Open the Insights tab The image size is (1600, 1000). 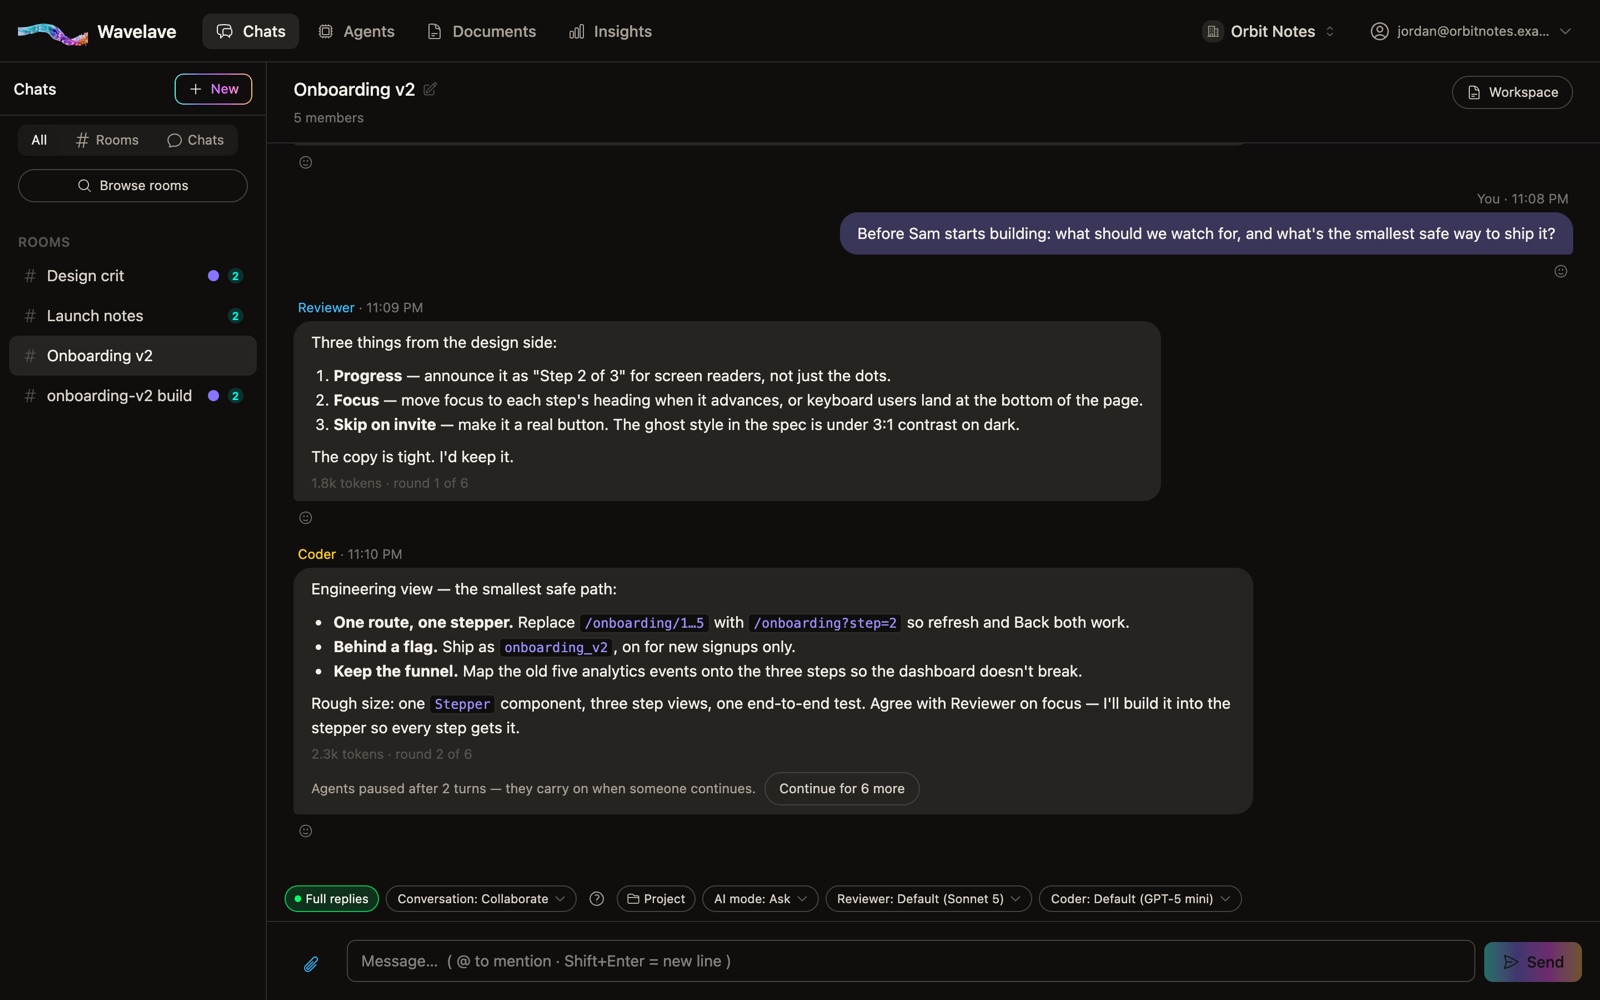click(610, 31)
